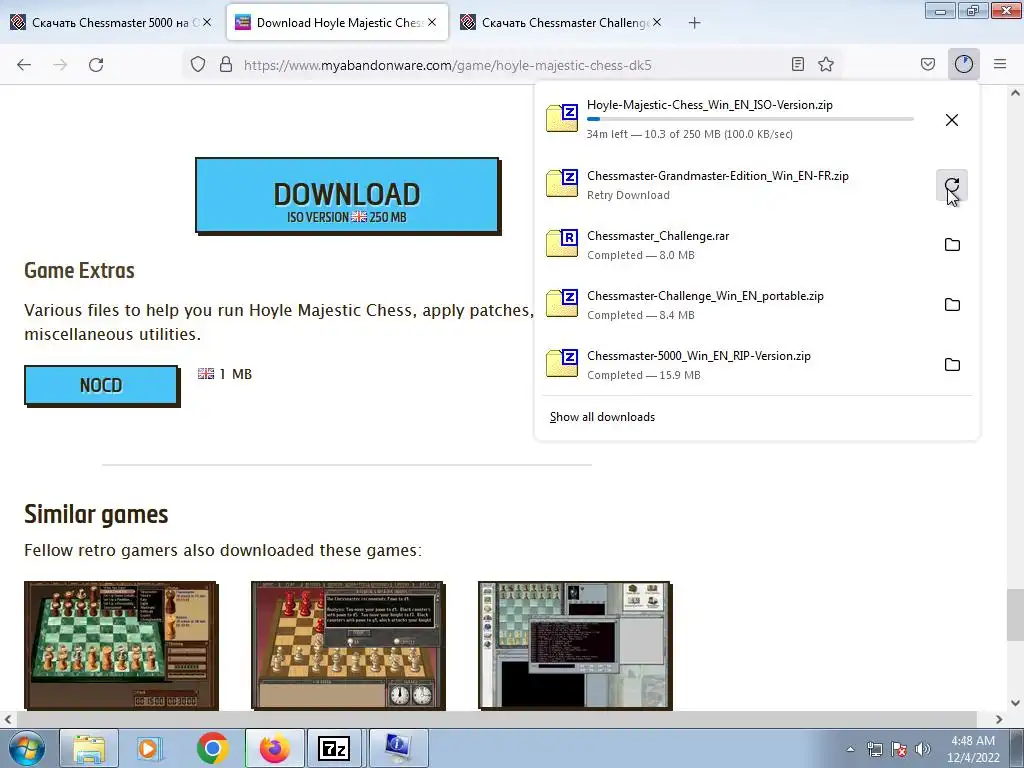Open the red chess pieces game thumbnail
Viewport: 1024px width, 768px height.
[x=348, y=645]
